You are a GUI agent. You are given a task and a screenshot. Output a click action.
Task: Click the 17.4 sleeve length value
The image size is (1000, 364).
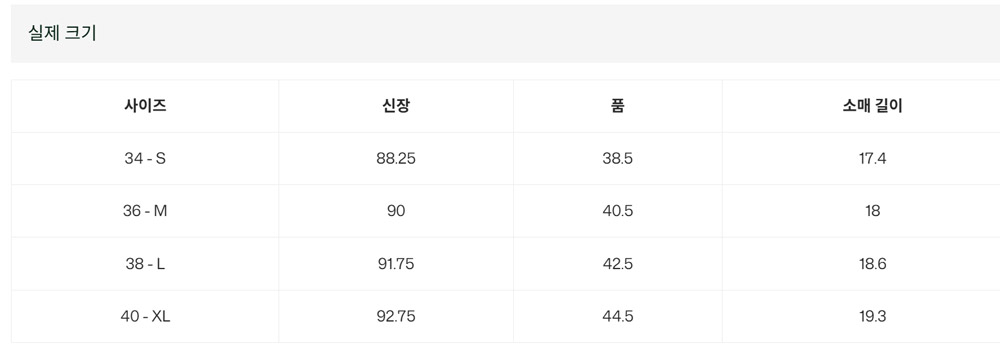872,159
